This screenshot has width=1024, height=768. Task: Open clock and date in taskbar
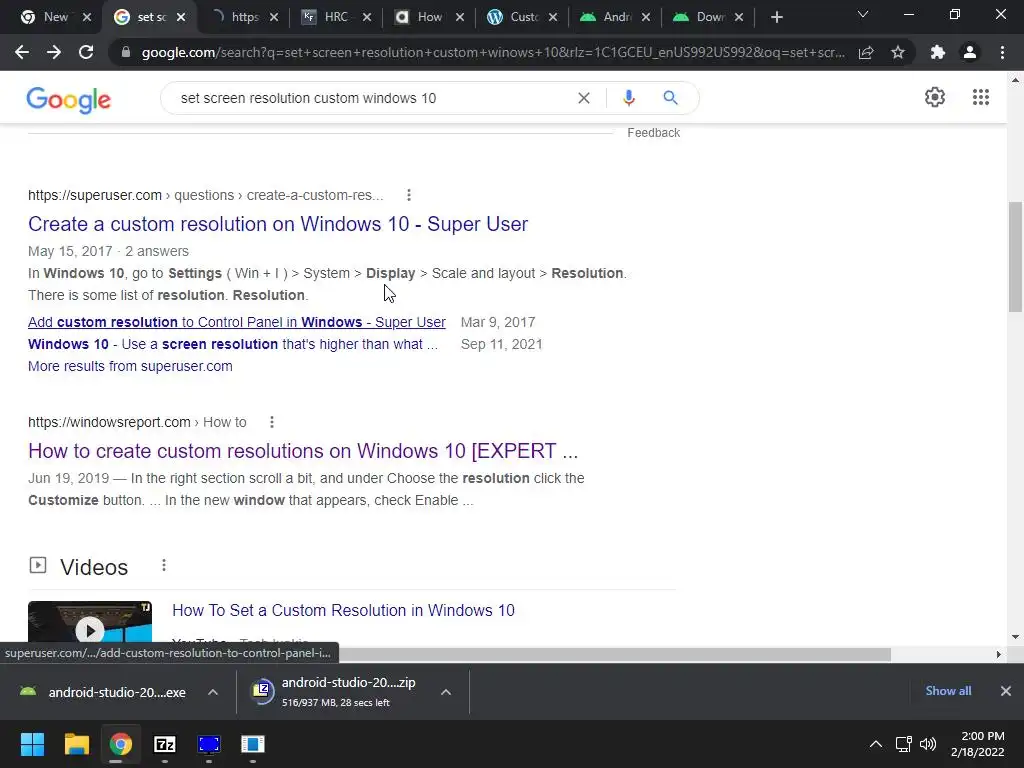pos(978,744)
